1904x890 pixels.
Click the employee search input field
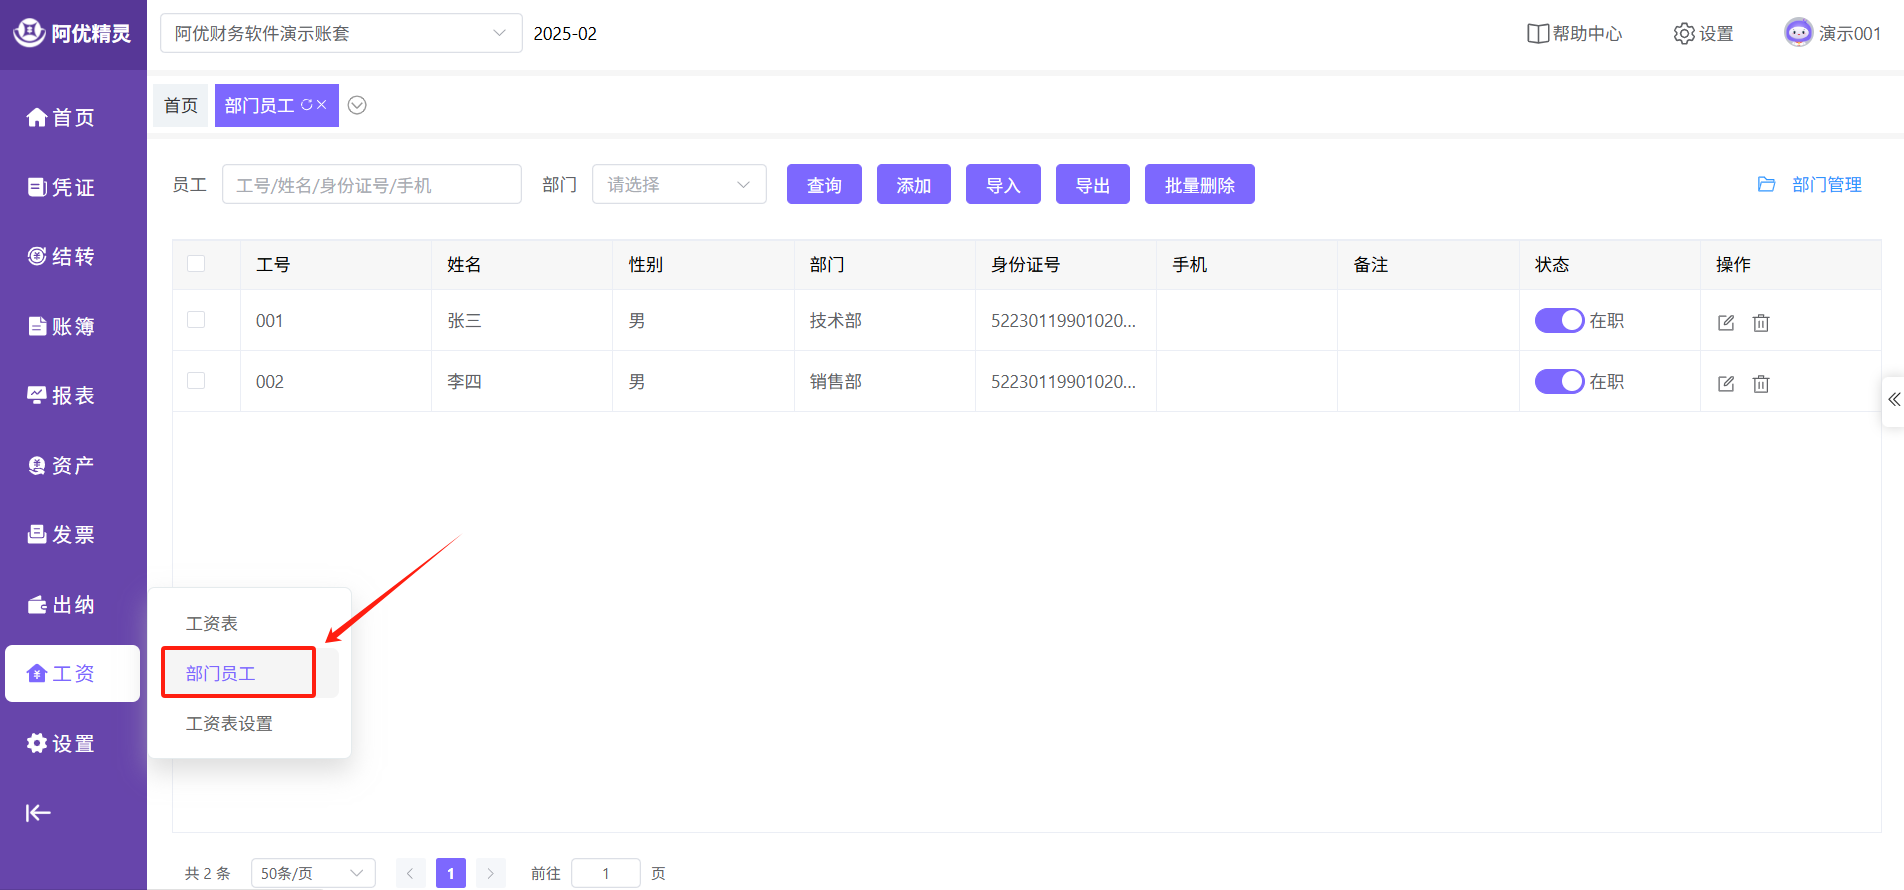(371, 185)
